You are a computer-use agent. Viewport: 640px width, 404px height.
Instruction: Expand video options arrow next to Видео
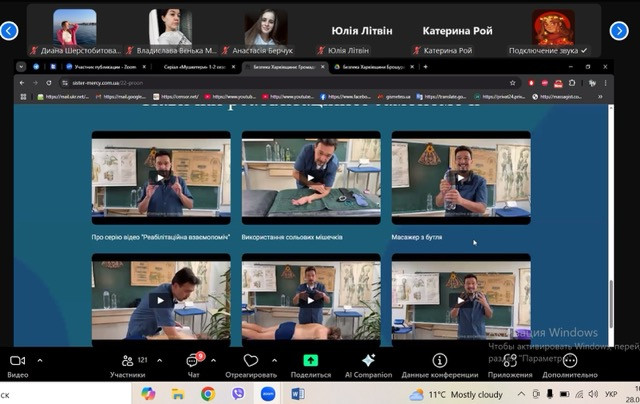pyautogui.click(x=40, y=360)
